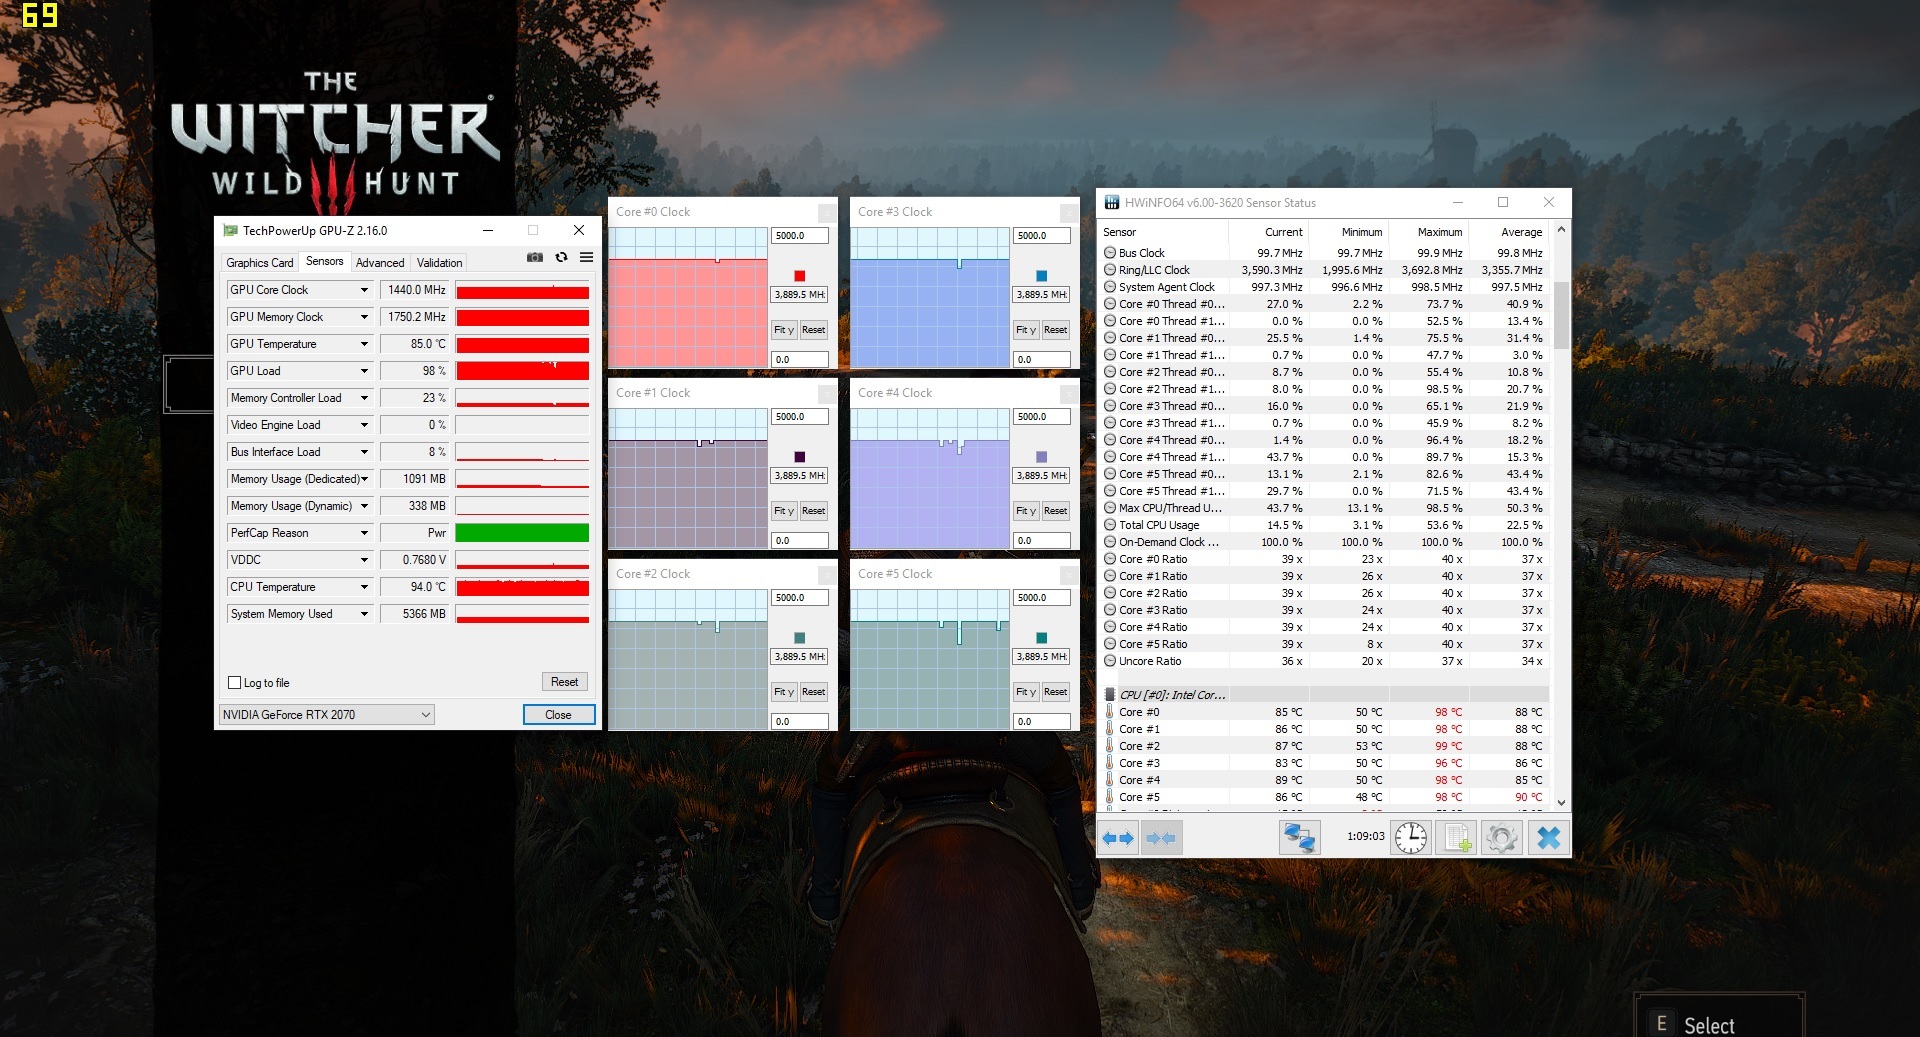
Task: Click the teal color swatch in Core #5 Clock
Action: (1041, 638)
